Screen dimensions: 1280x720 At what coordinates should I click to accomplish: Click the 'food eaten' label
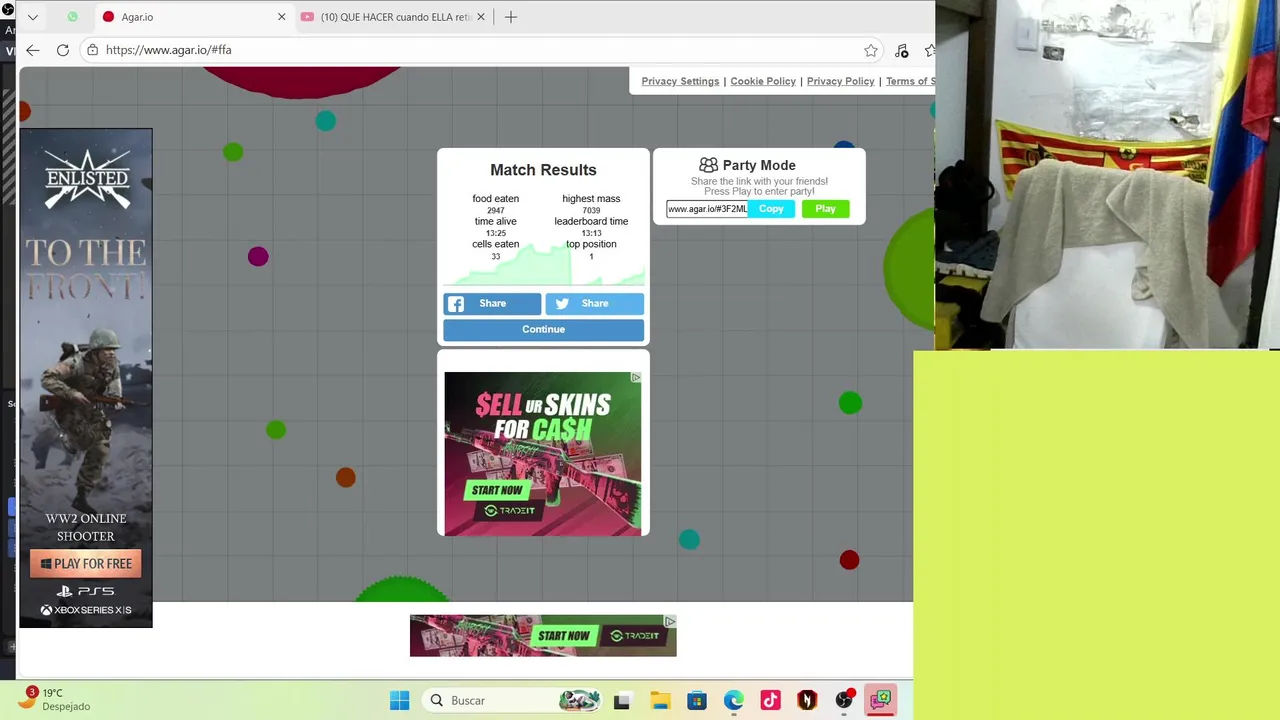[495, 199]
